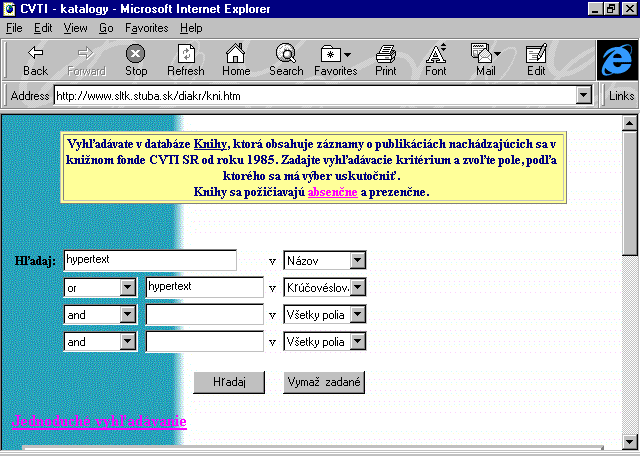Clear the form with Vymaž zadané
640x456 pixels.
pos(324,382)
